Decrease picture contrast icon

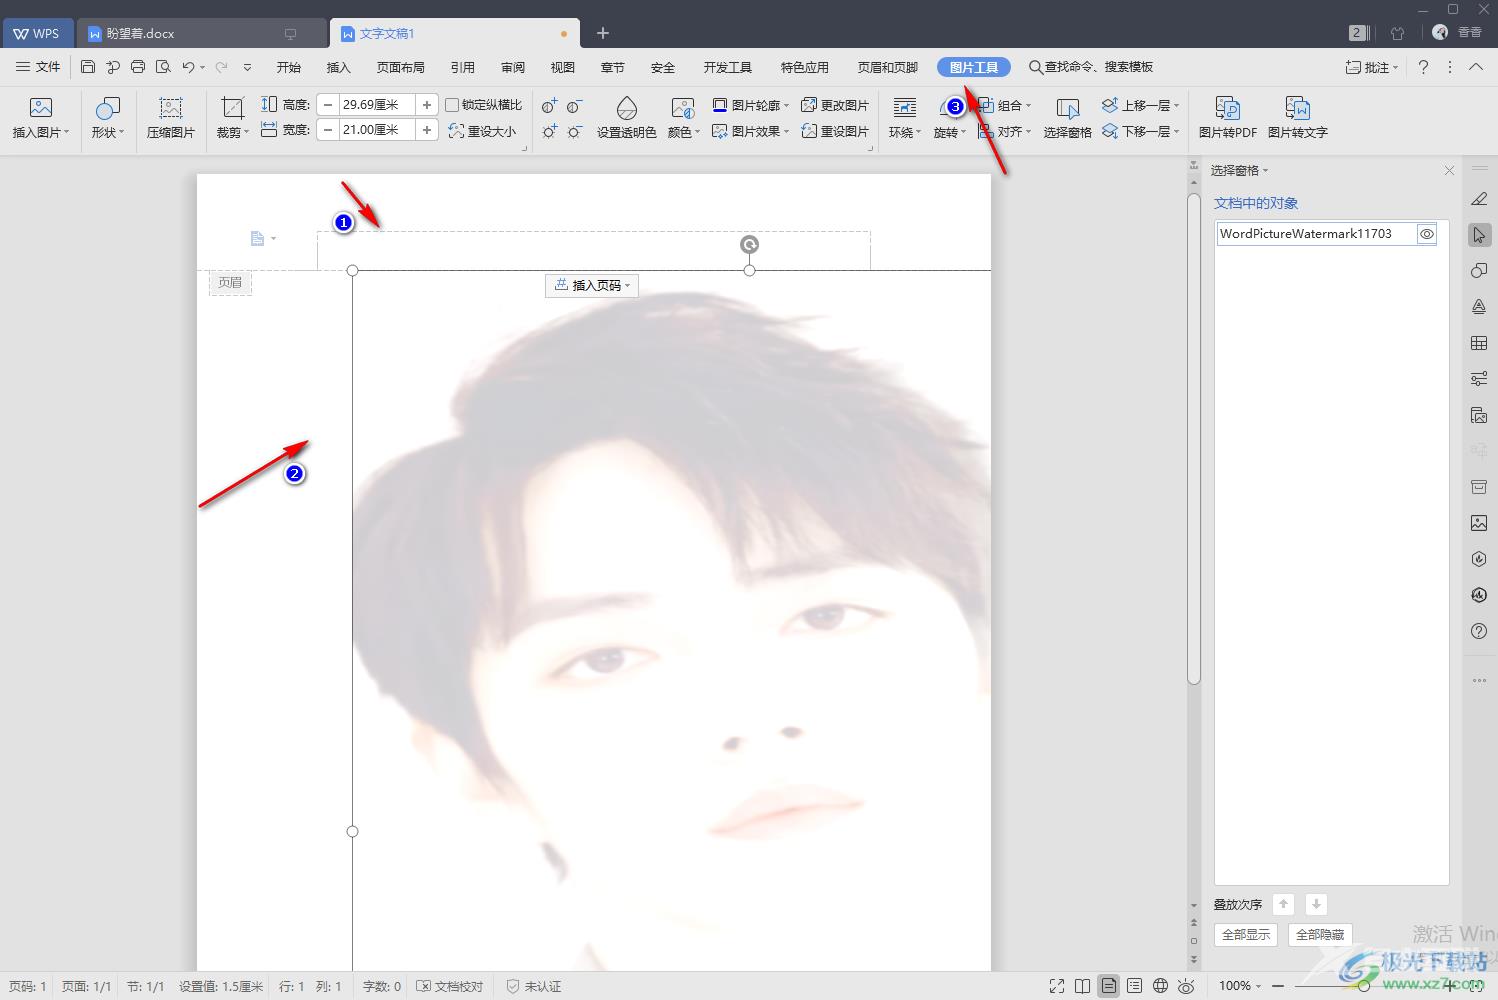574,106
